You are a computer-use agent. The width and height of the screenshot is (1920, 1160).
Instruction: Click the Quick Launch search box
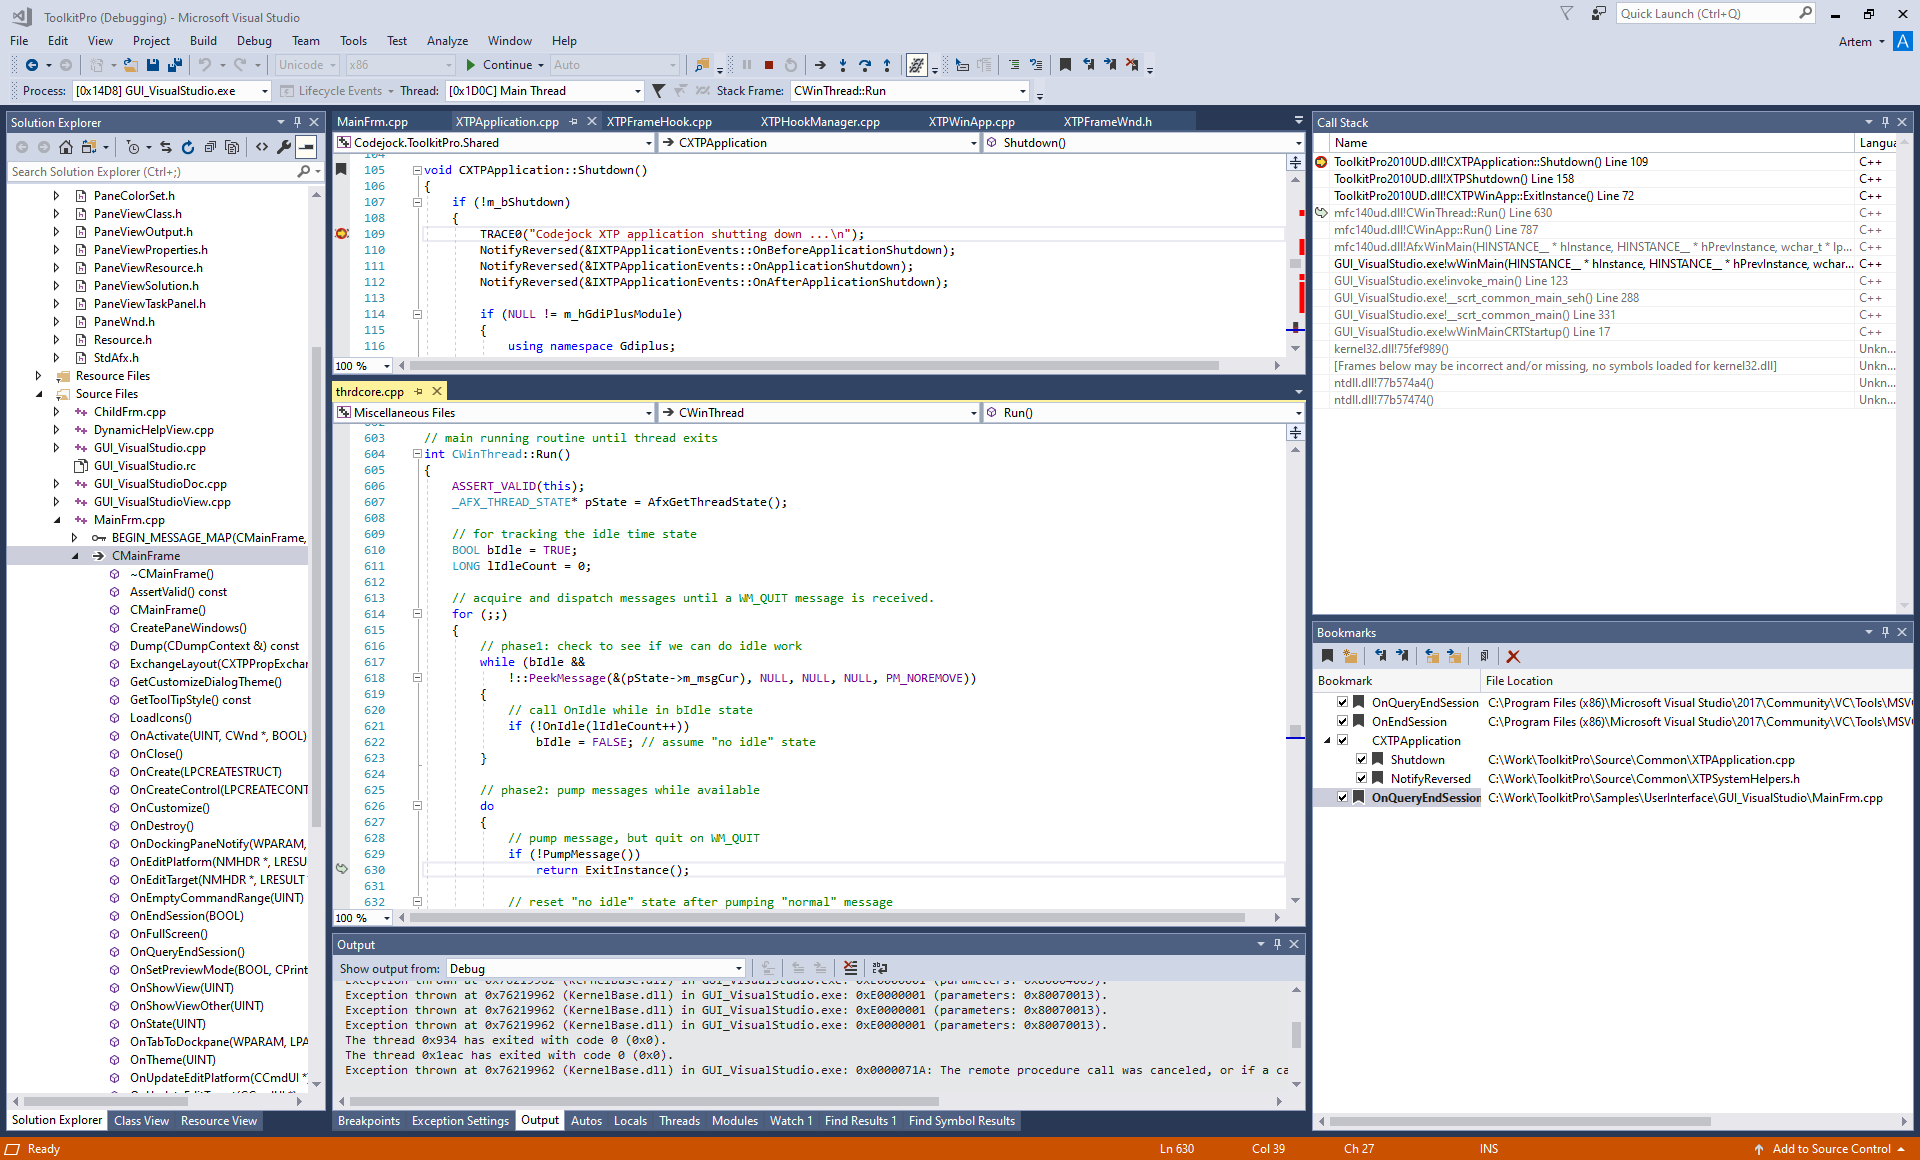[x=1714, y=14]
